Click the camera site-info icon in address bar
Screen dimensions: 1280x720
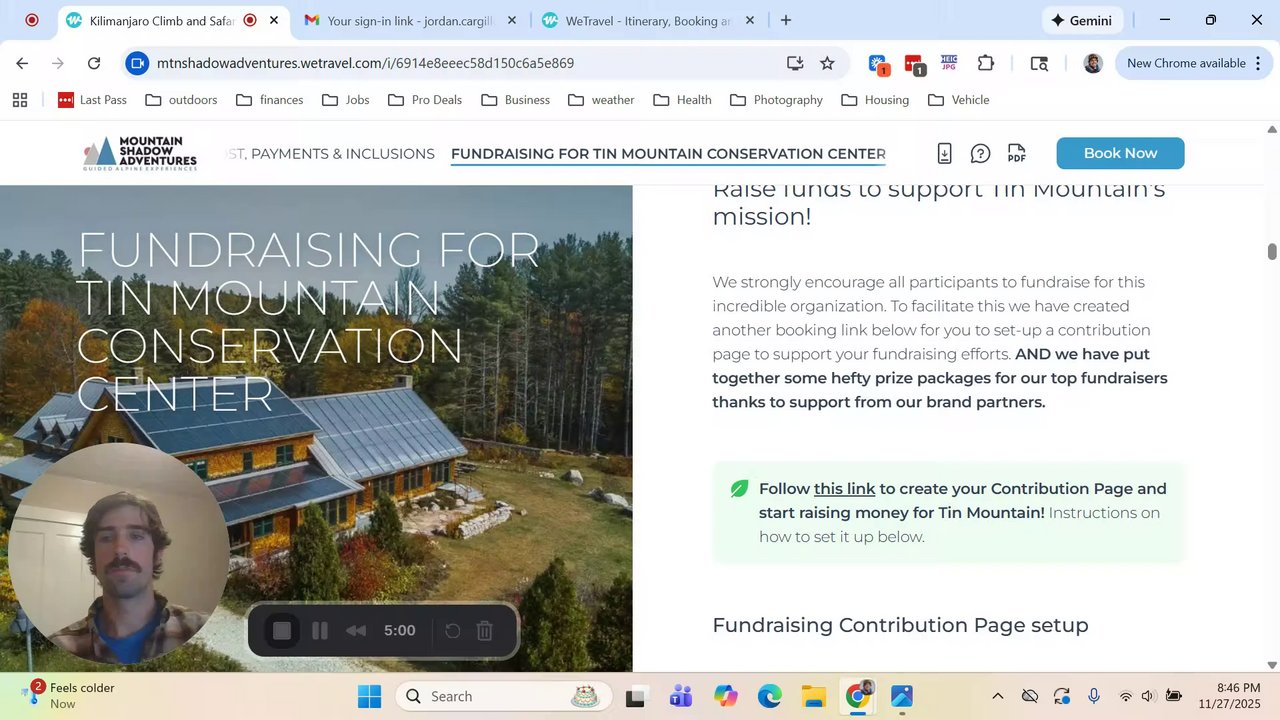point(138,63)
